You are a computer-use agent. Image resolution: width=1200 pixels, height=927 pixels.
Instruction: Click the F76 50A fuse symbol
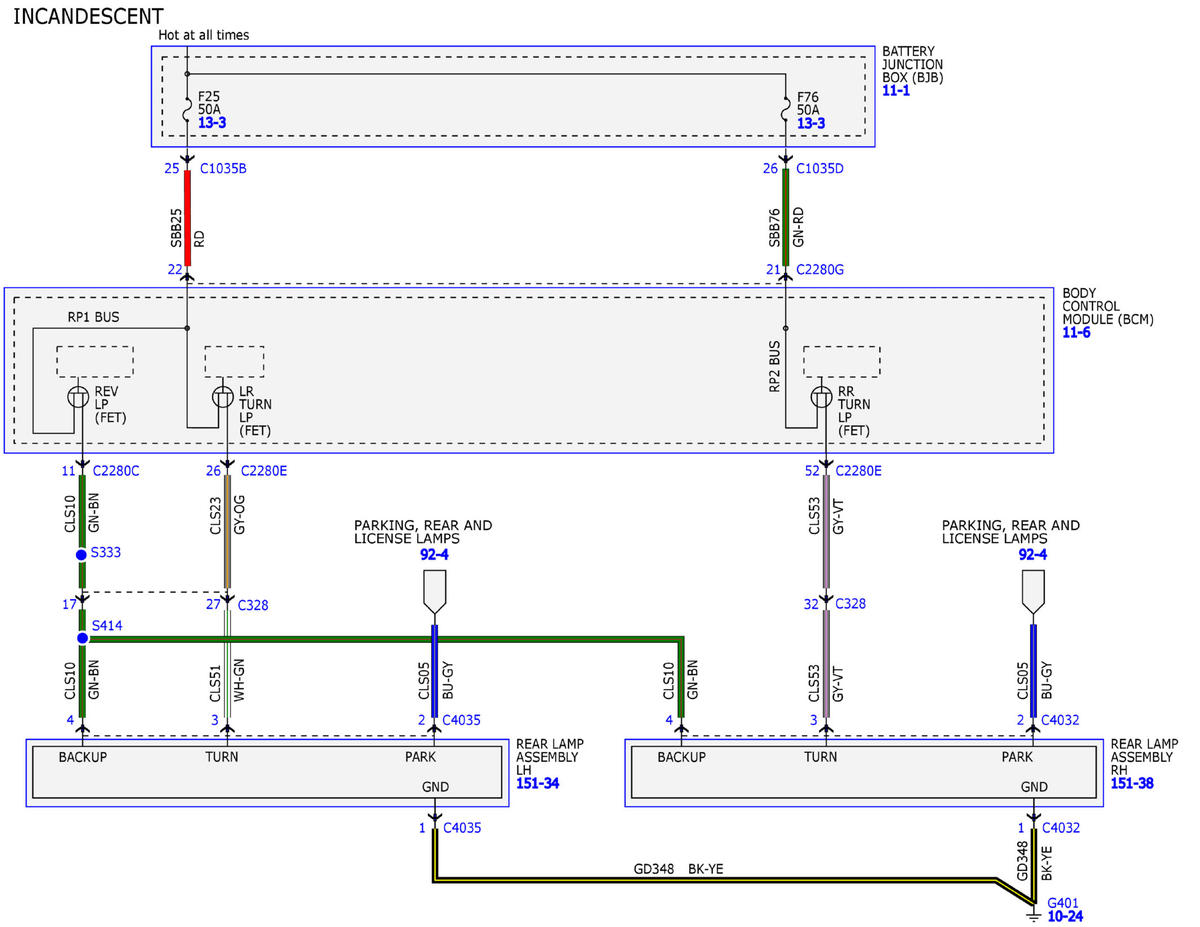pos(786,108)
